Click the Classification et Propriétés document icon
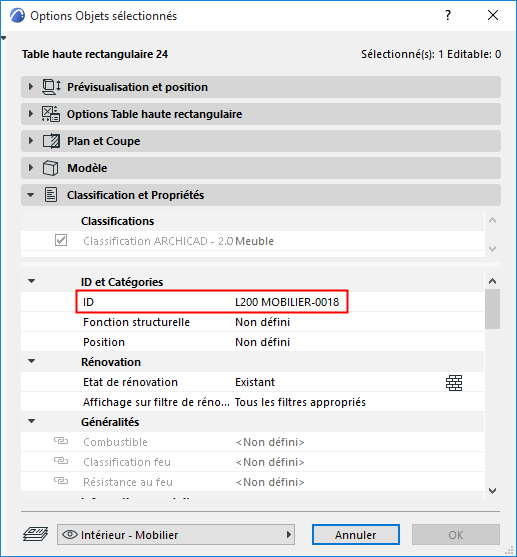The image size is (517, 557). pos(50,195)
